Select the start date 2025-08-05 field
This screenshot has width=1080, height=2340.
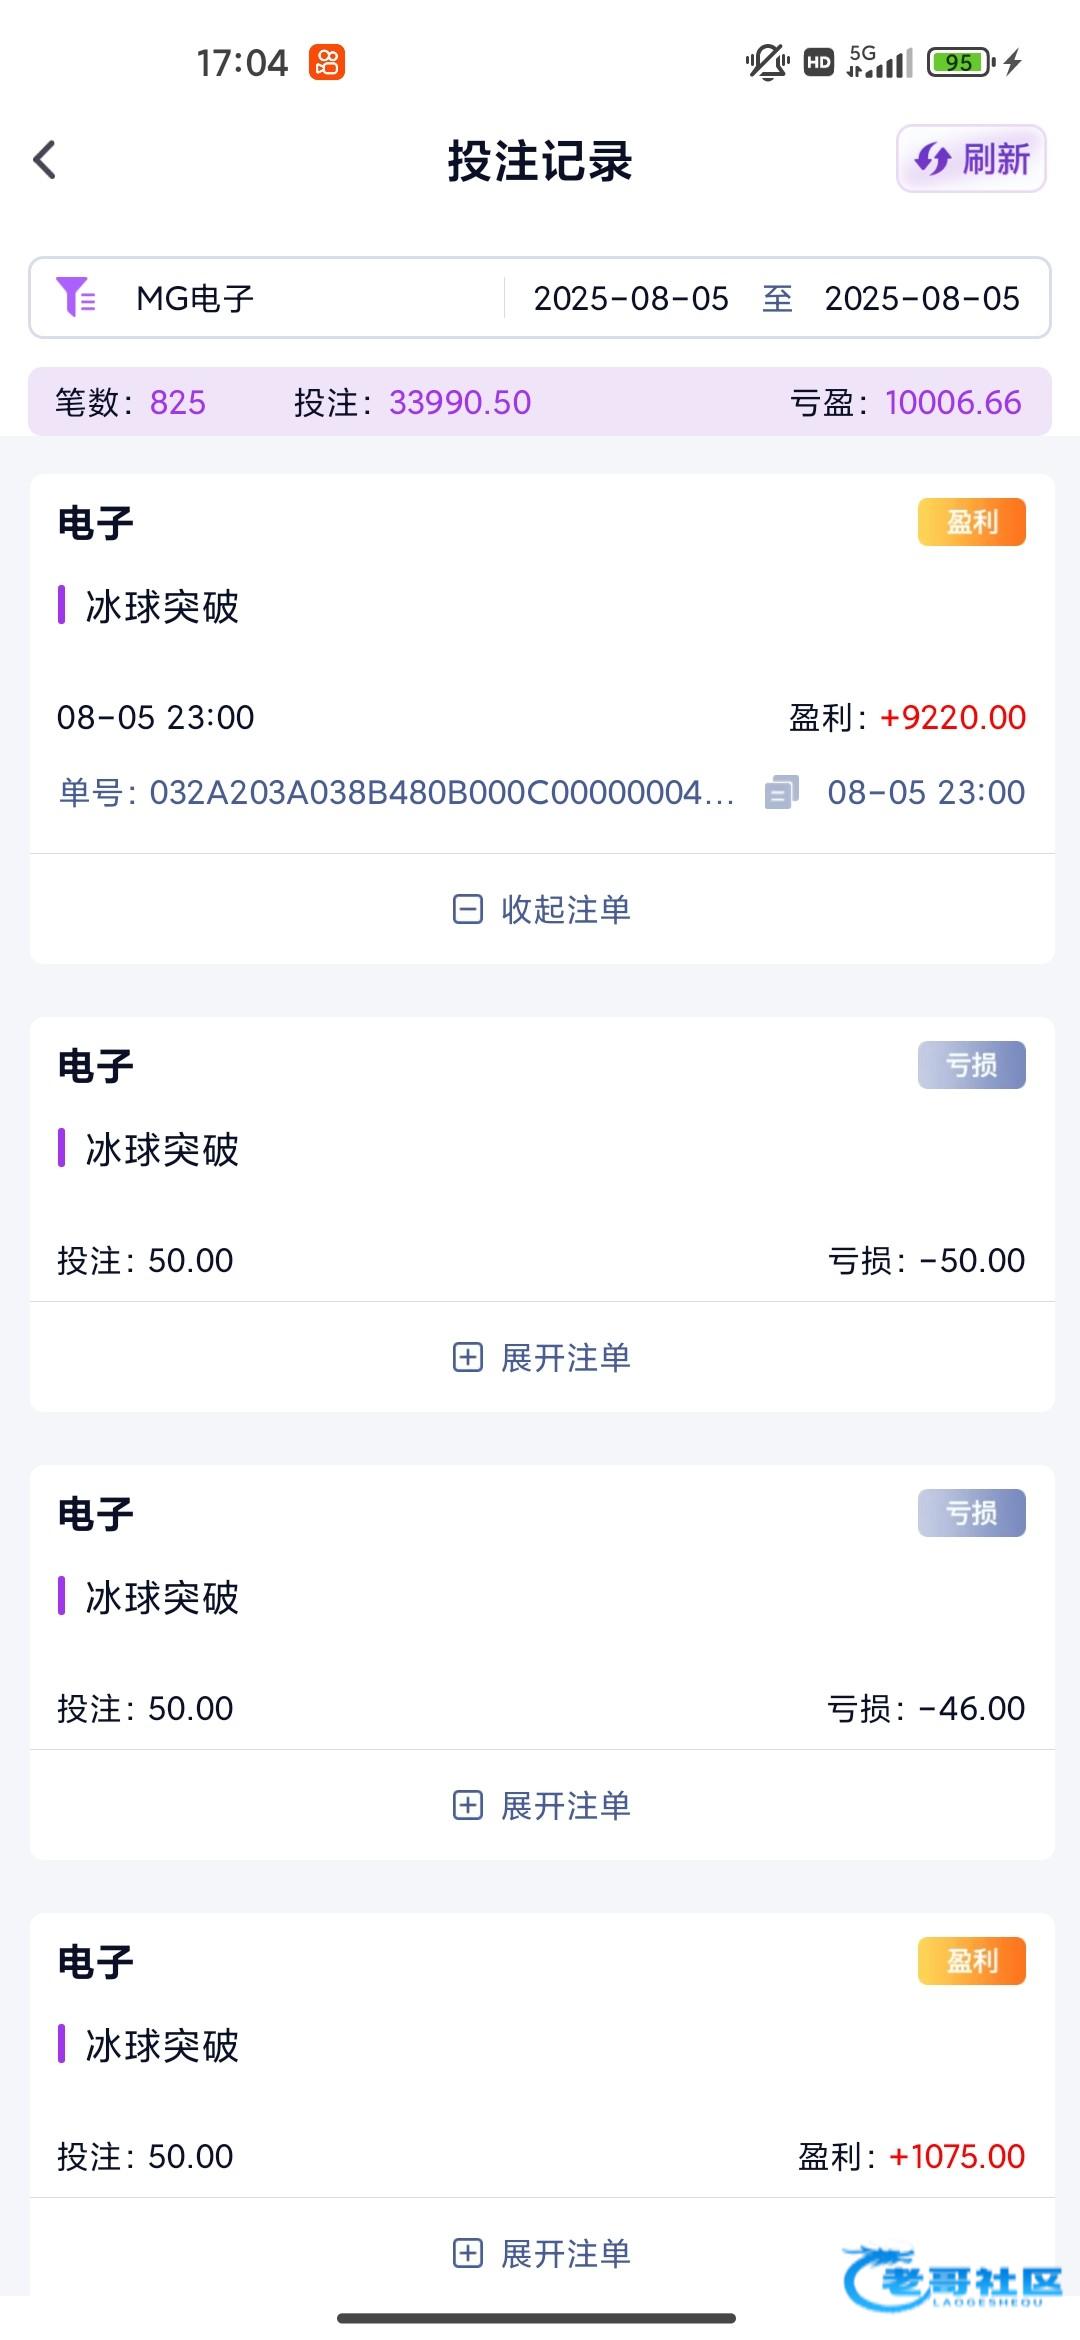pos(631,298)
